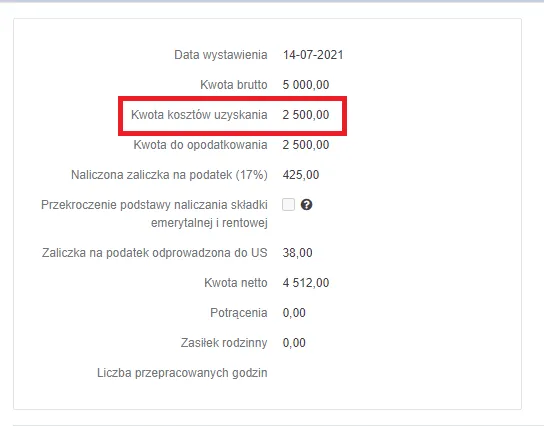Click the Kwota netto value 4 512,00
Image resolution: width=544 pixels, height=426 pixels.
point(306,283)
